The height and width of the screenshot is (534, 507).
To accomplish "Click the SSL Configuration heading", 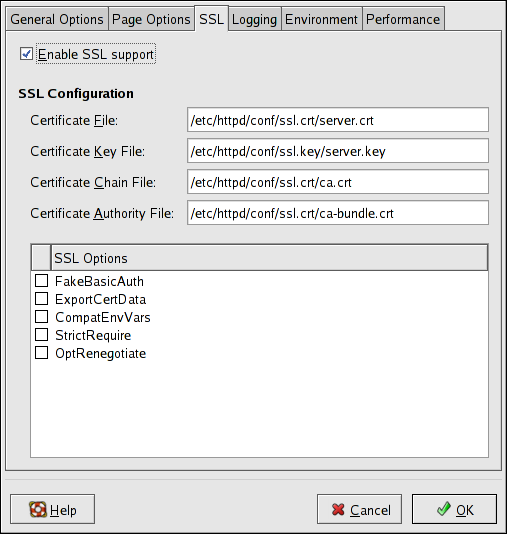I will 76,94.
